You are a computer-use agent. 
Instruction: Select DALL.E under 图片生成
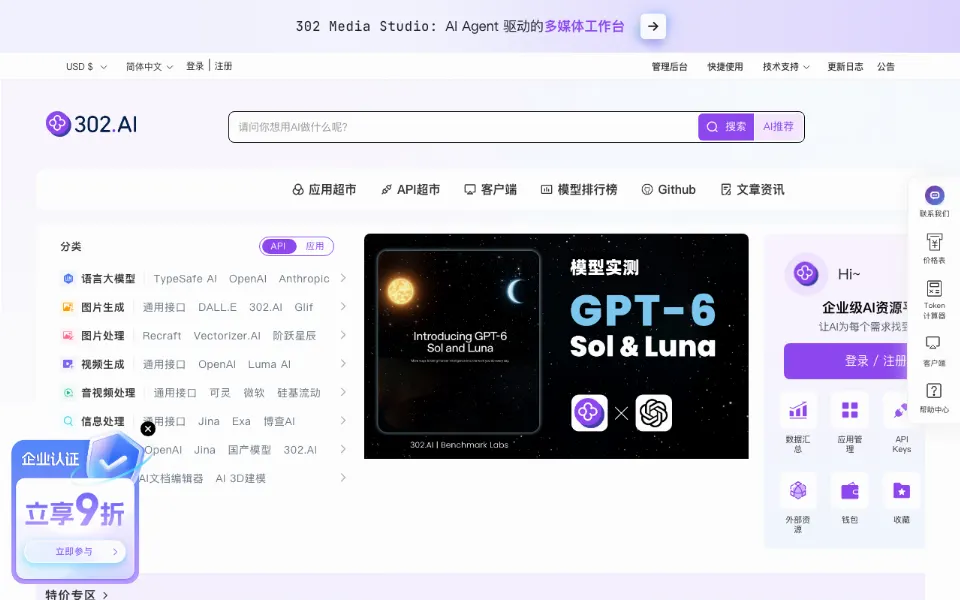click(x=217, y=307)
